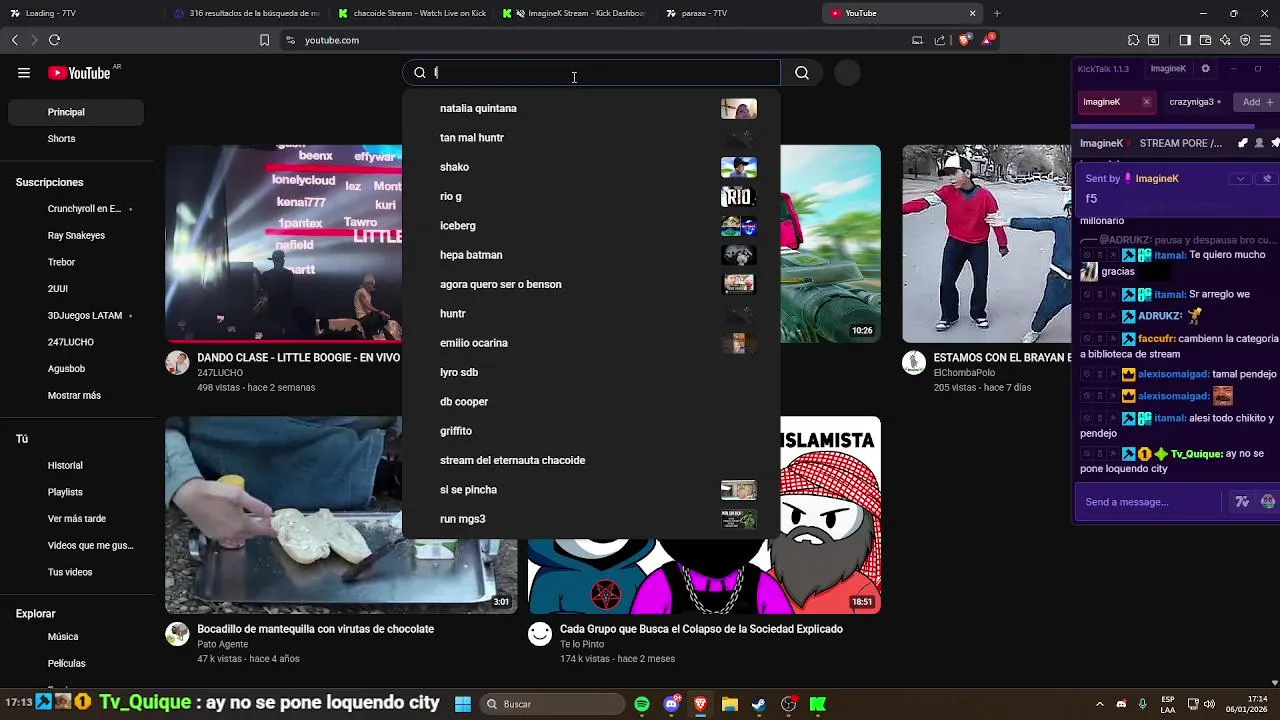The height and width of the screenshot is (720, 1280).
Task: Open Ver más tarde in sidebar
Action: 76,519
